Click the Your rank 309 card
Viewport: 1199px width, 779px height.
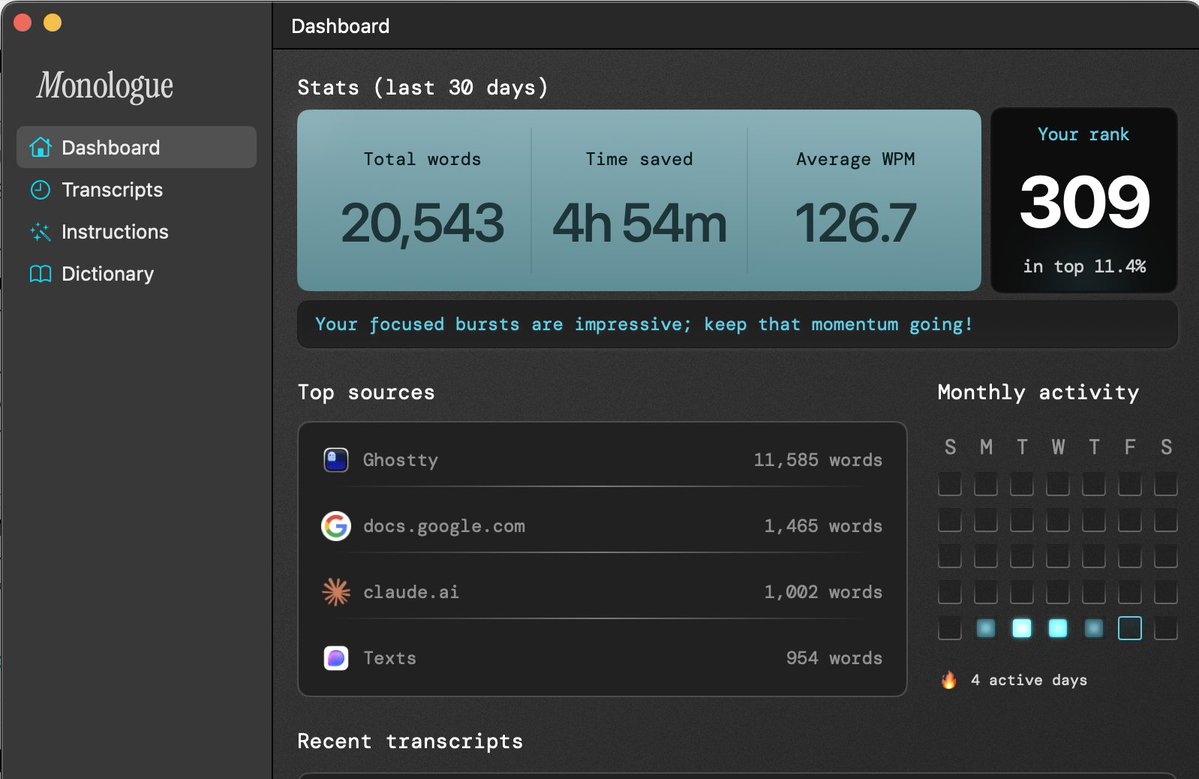[x=1084, y=200]
